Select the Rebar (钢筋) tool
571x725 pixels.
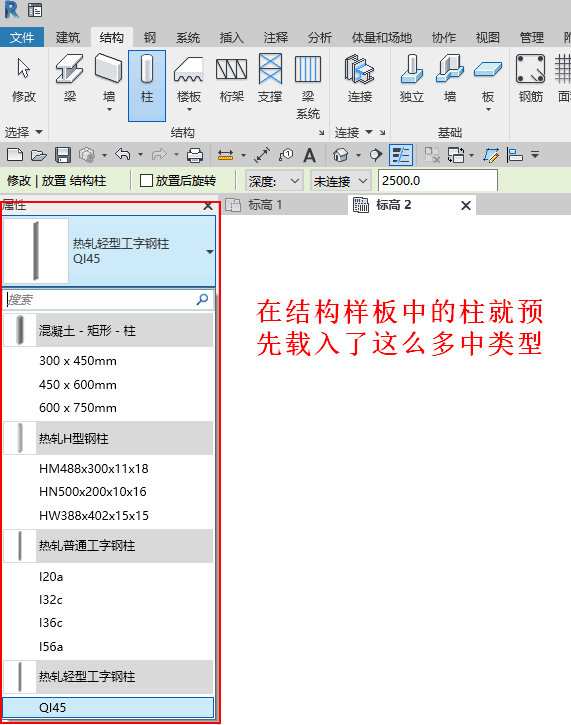click(530, 80)
